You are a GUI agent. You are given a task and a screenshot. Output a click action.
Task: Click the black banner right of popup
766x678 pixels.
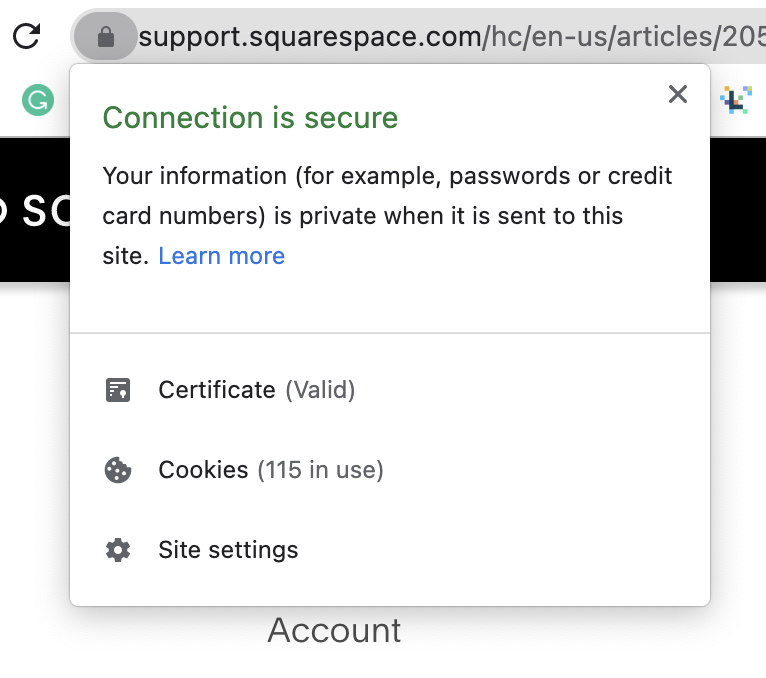738,210
